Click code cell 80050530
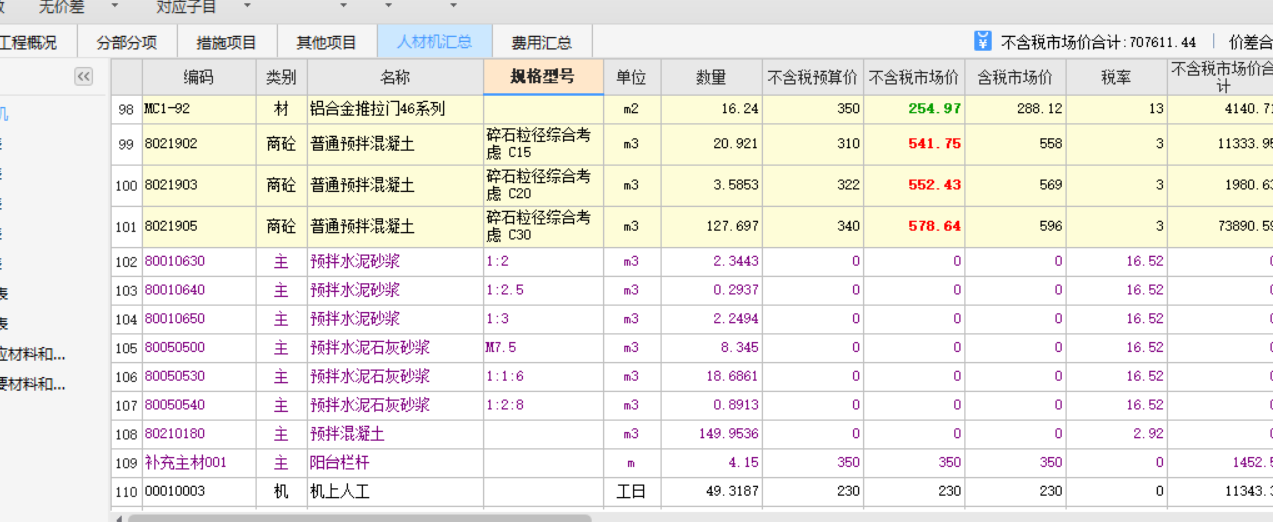1273x522 pixels. (x=198, y=377)
